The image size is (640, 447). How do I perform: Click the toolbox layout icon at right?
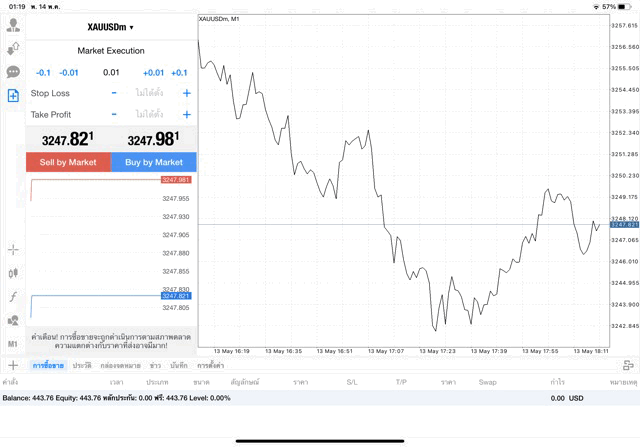(629, 366)
